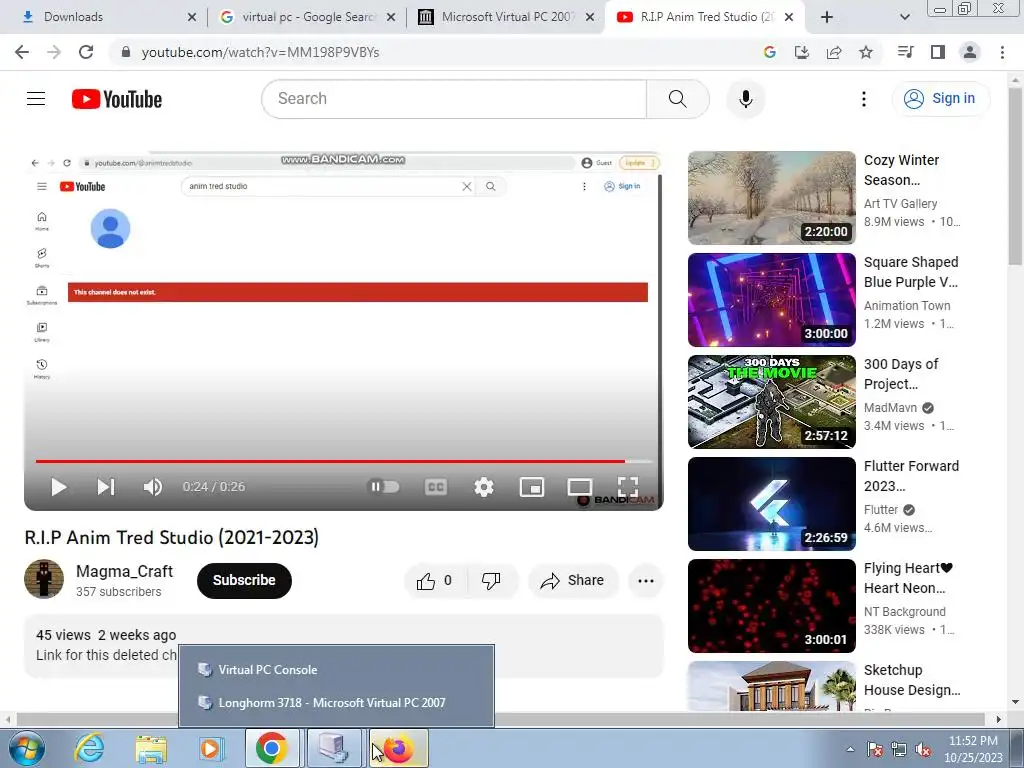Open Windows Media Player from taskbar

(x=210, y=748)
